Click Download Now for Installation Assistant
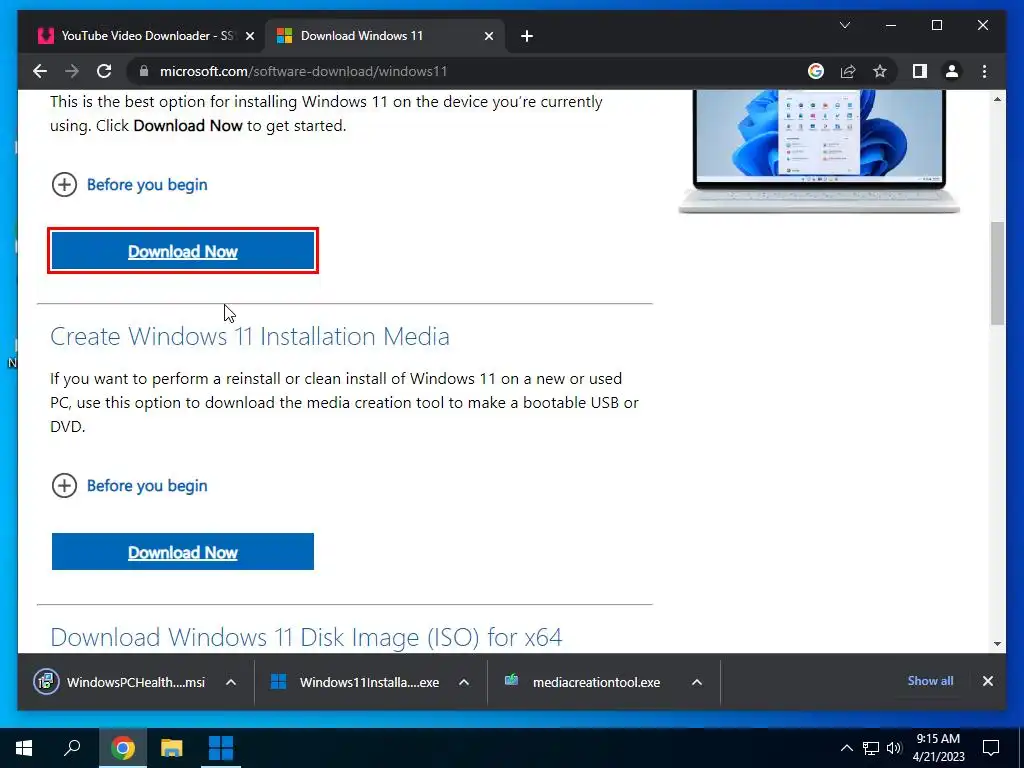Screen dimensions: 1024x768 [x=183, y=251]
